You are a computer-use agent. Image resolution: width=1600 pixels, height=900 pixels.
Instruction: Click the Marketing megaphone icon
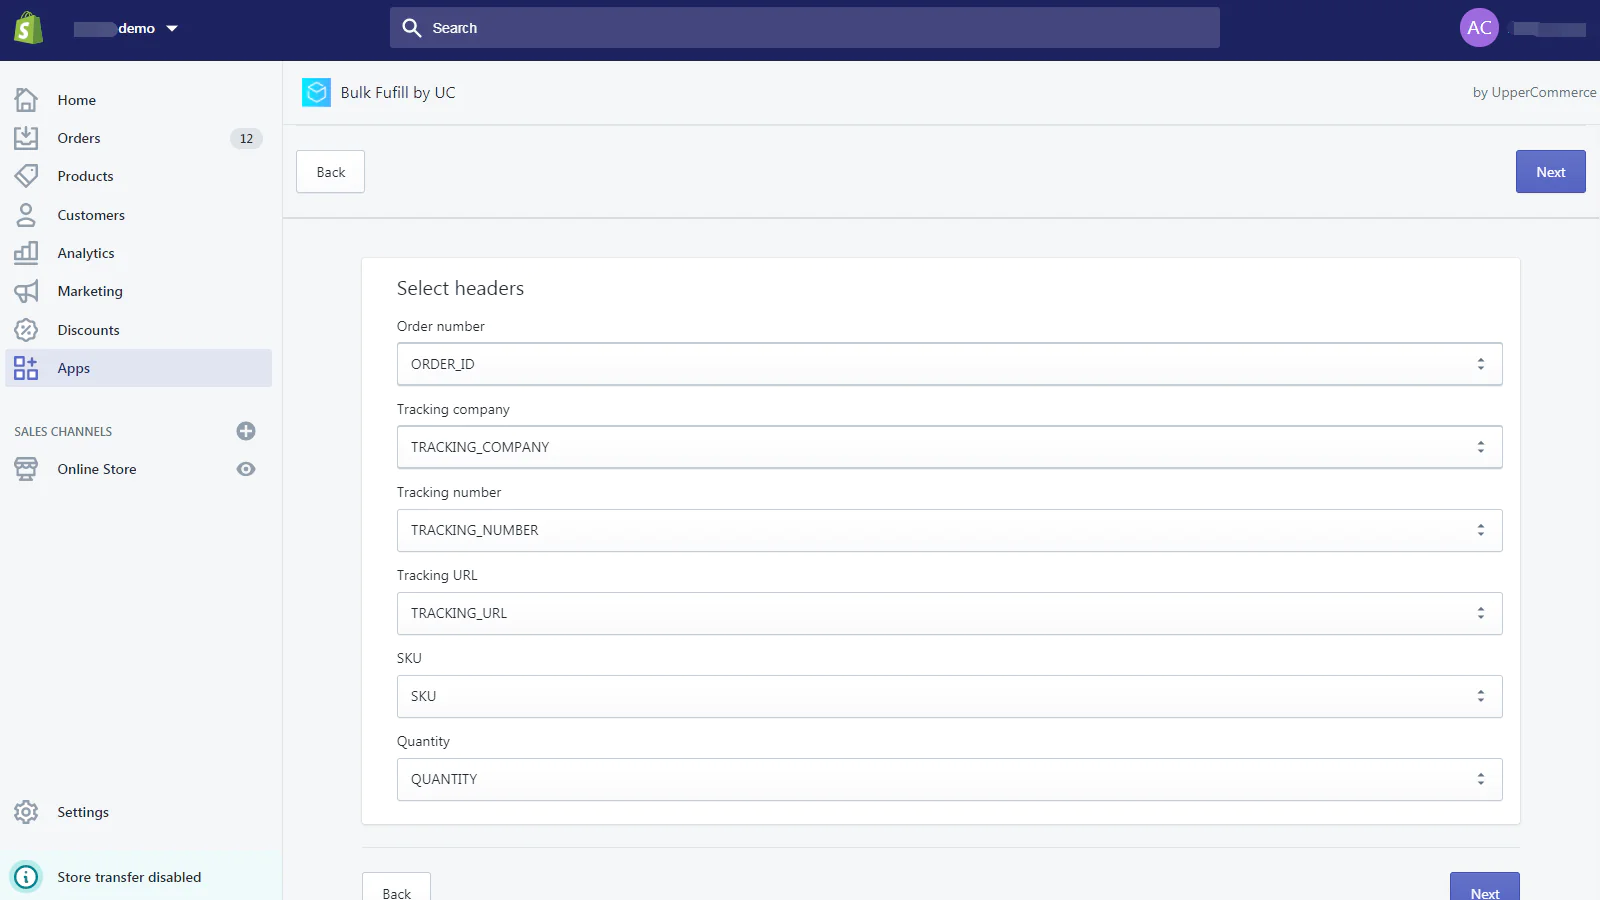[26, 291]
